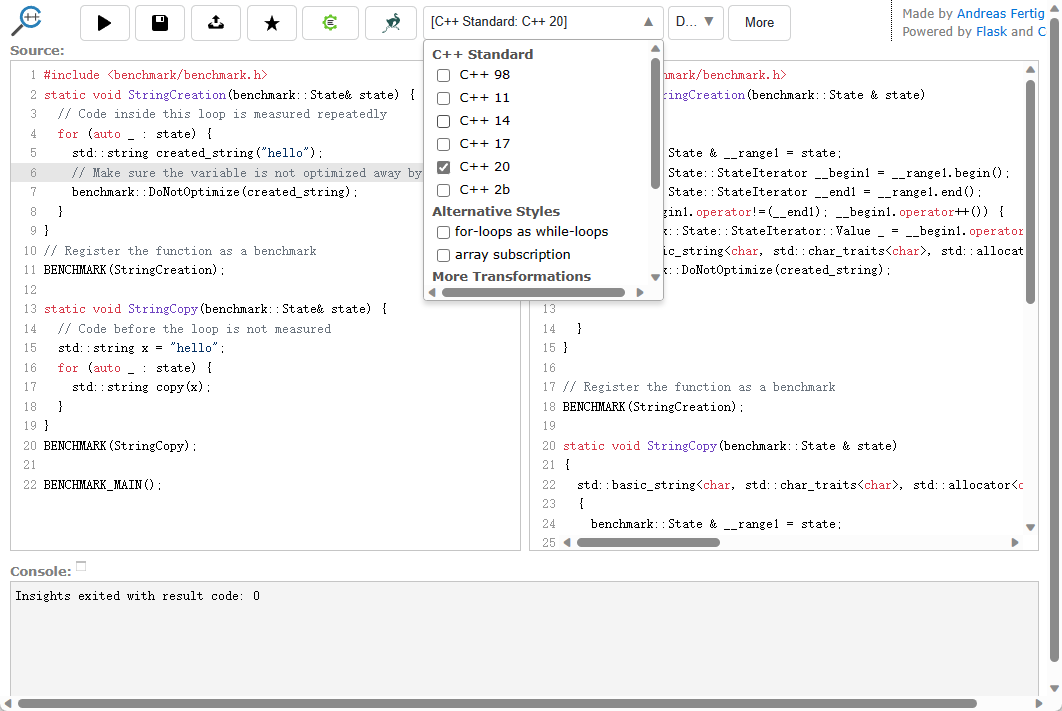Run the code with the play icon
Viewport: 1062px width, 711px height.
(x=104, y=23)
